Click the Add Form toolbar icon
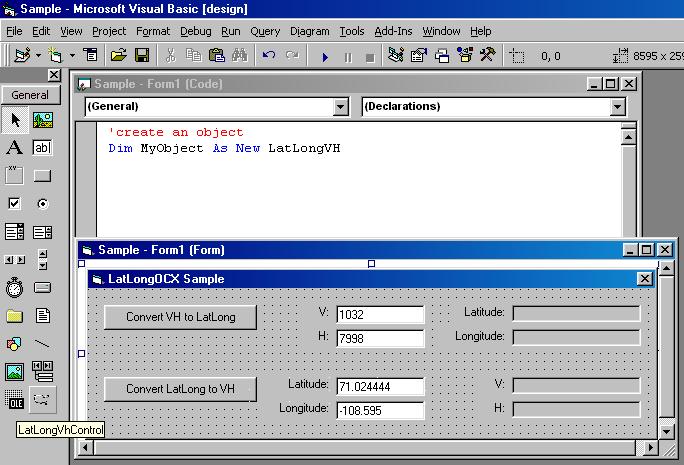This screenshot has height=465, width=684. coord(55,55)
